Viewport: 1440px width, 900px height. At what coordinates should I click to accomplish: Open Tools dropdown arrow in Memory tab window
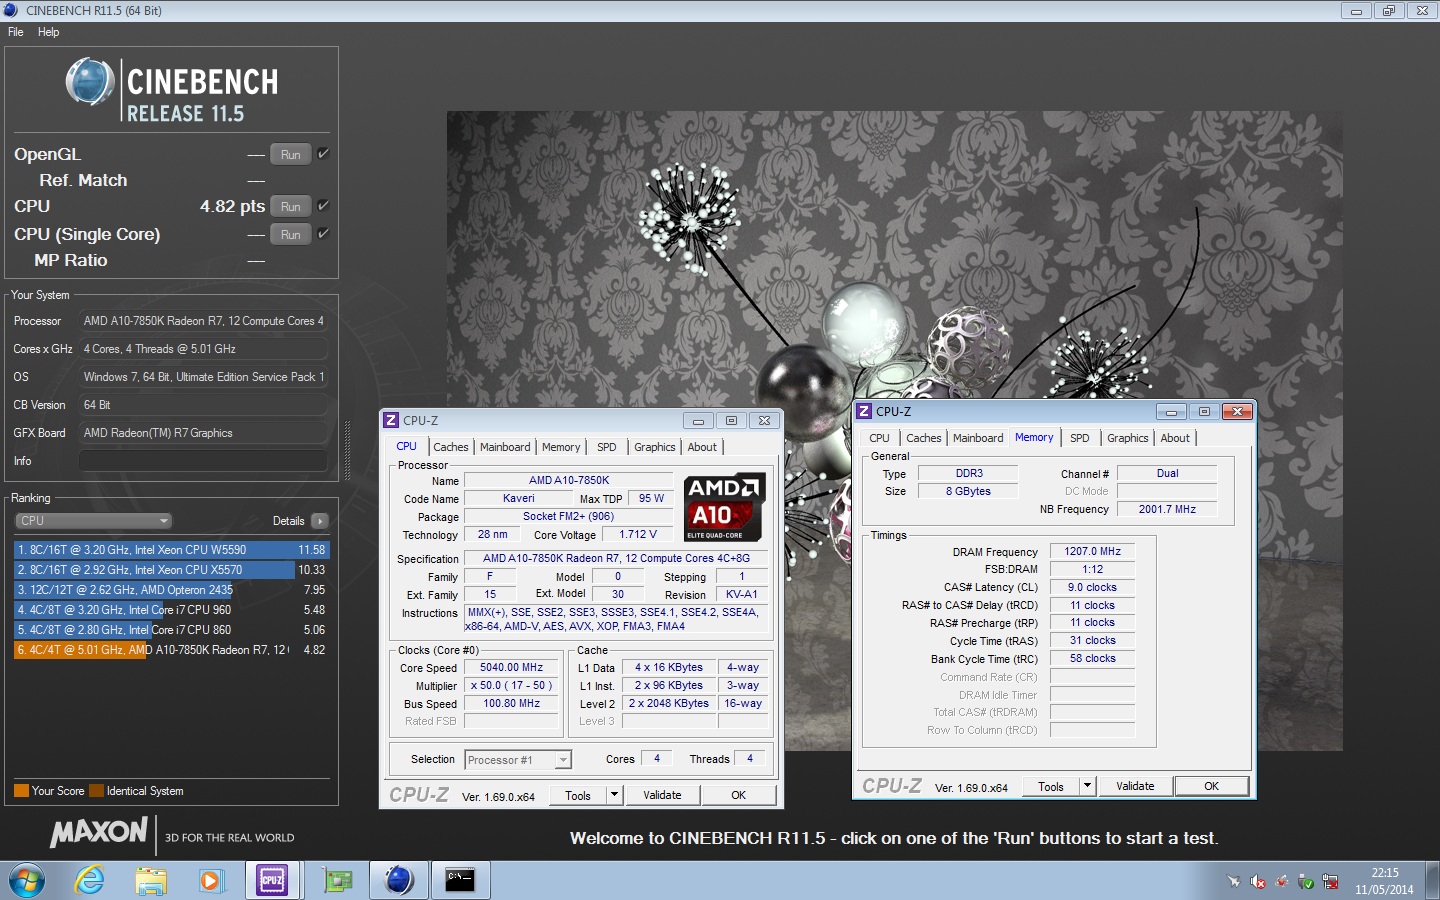pos(1088,786)
